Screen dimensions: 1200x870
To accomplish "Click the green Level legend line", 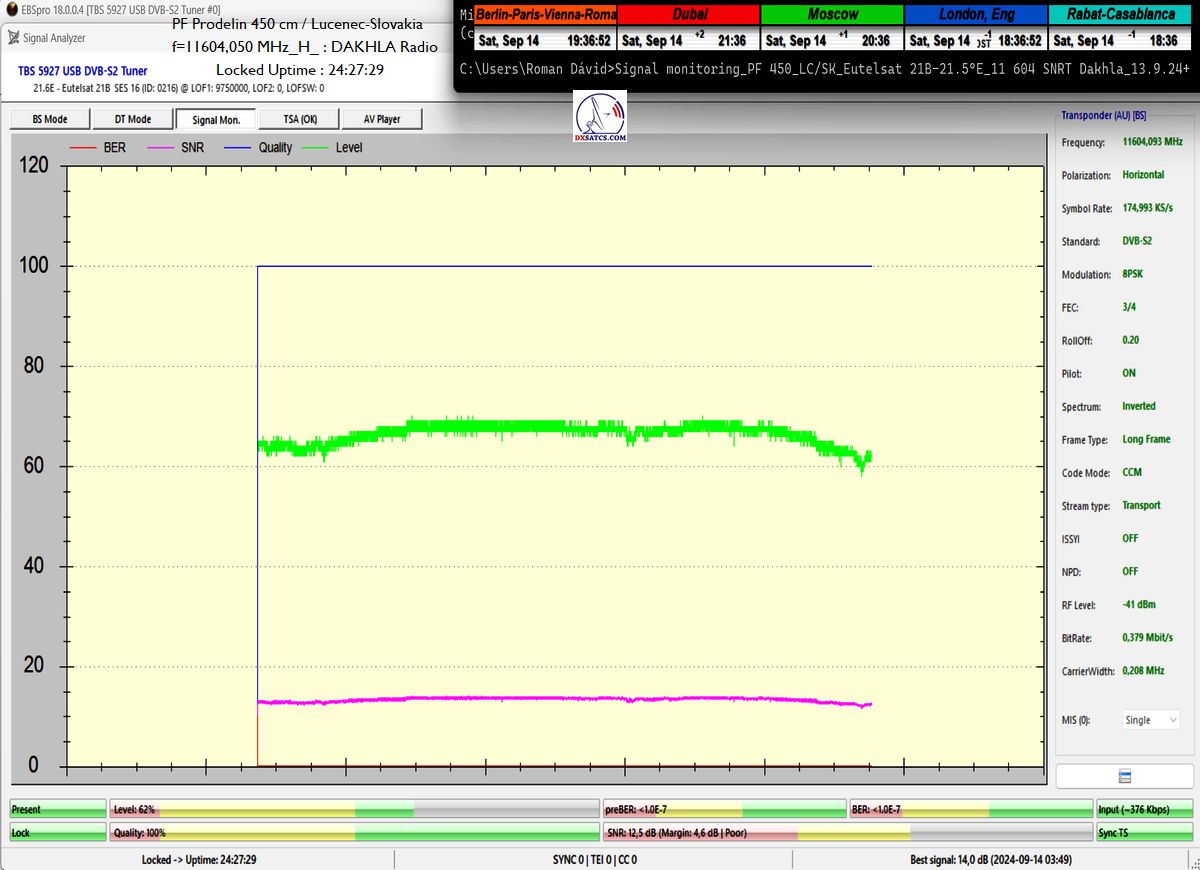I will [x=318, y=148].
